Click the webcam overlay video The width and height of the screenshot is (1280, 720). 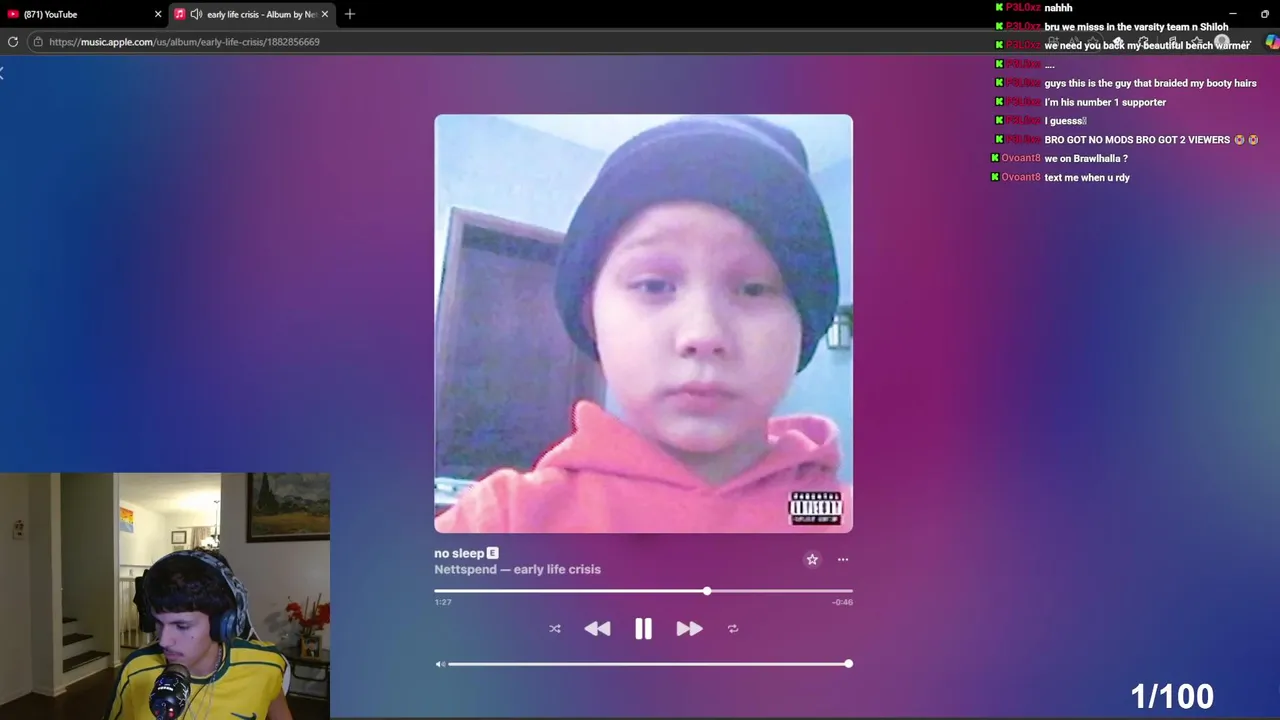[165, 596]
